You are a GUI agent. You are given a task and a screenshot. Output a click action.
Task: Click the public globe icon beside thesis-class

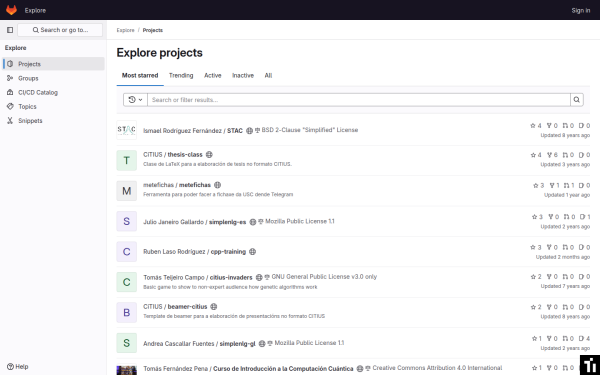[209, 155]
